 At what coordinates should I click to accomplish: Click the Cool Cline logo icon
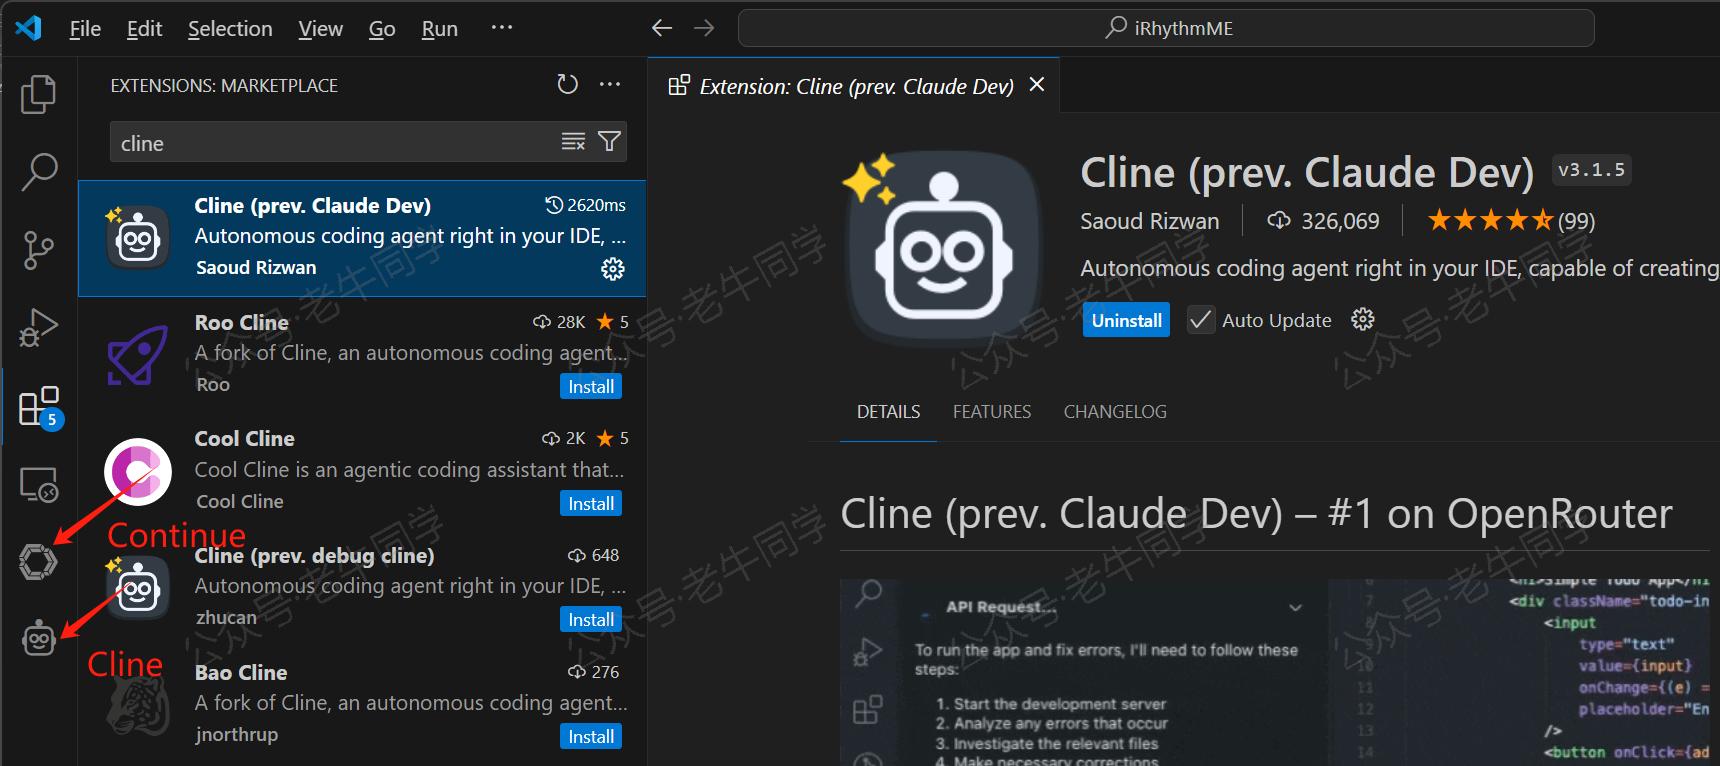pos(138,472)
